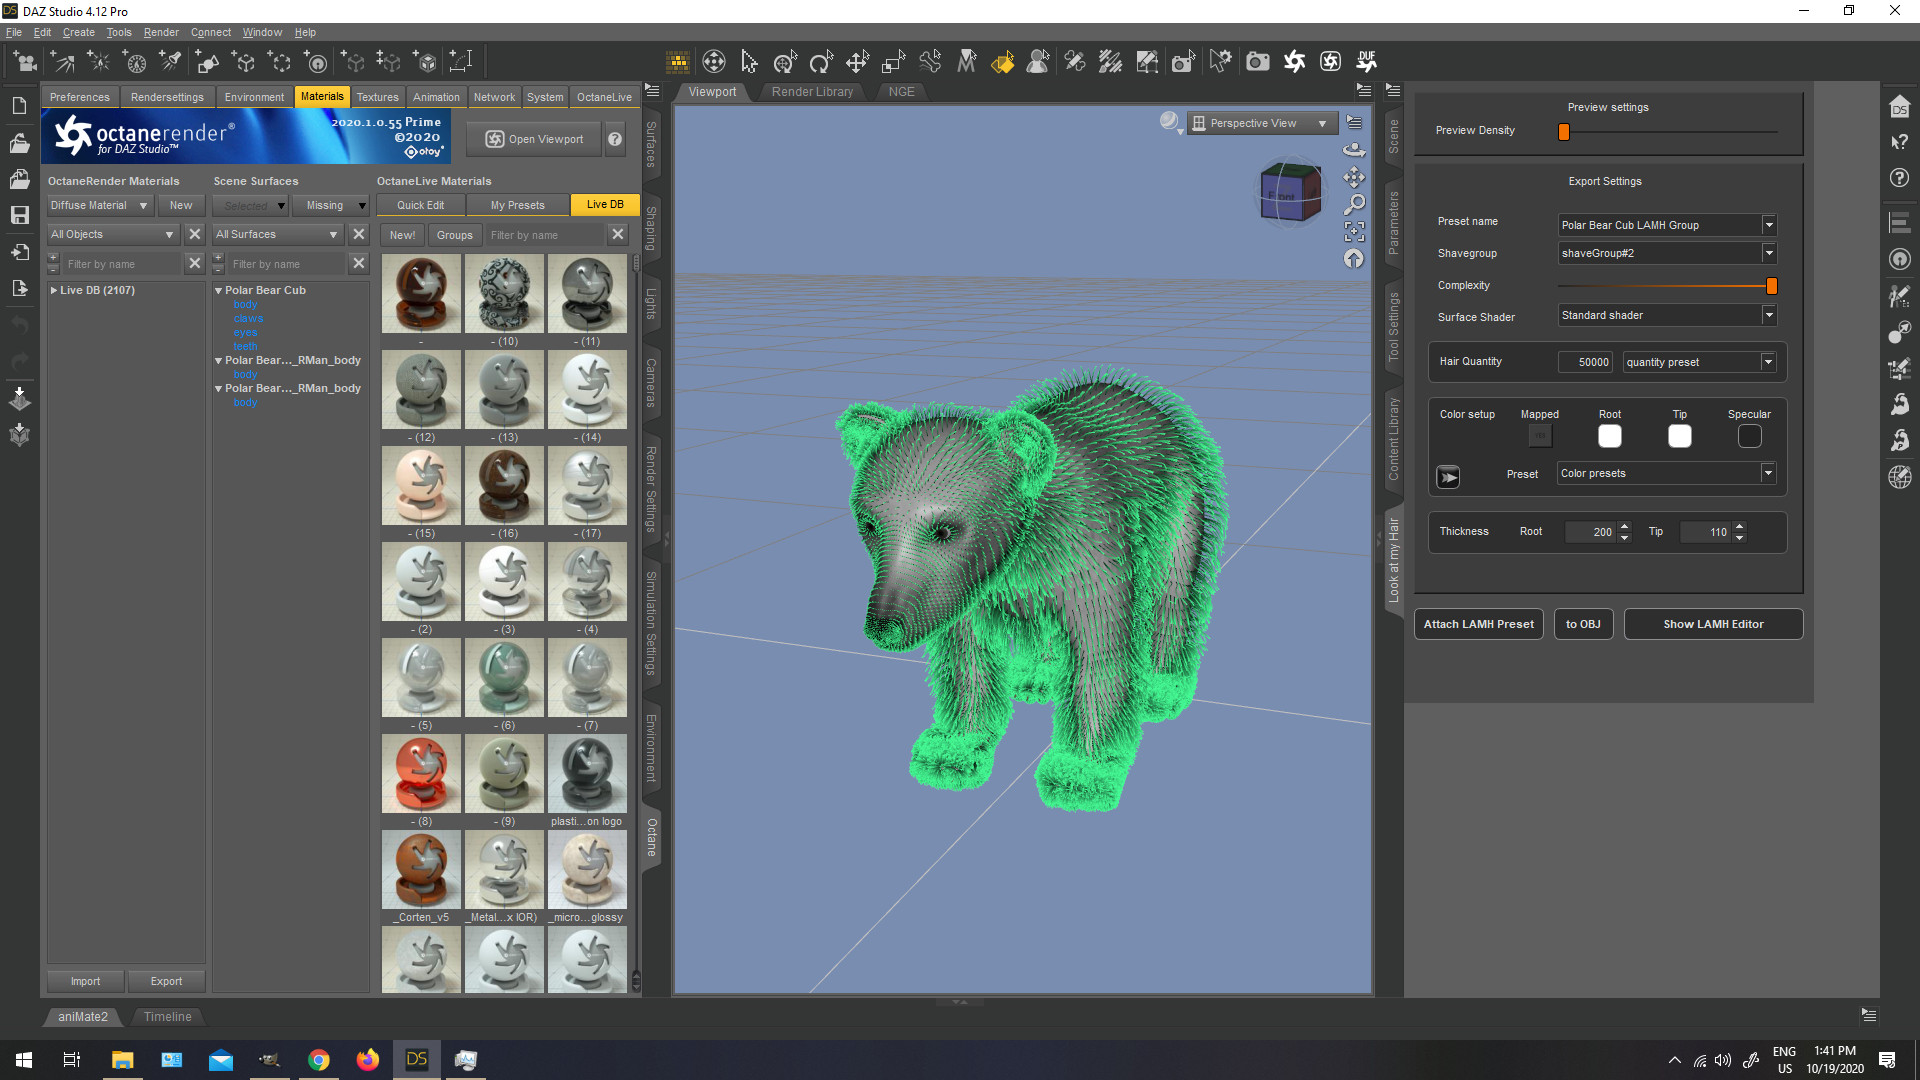This screenshot has height=1080, width=1920.
Task: Open the Shavegroup dropdown
Action: pos(1768,253)
